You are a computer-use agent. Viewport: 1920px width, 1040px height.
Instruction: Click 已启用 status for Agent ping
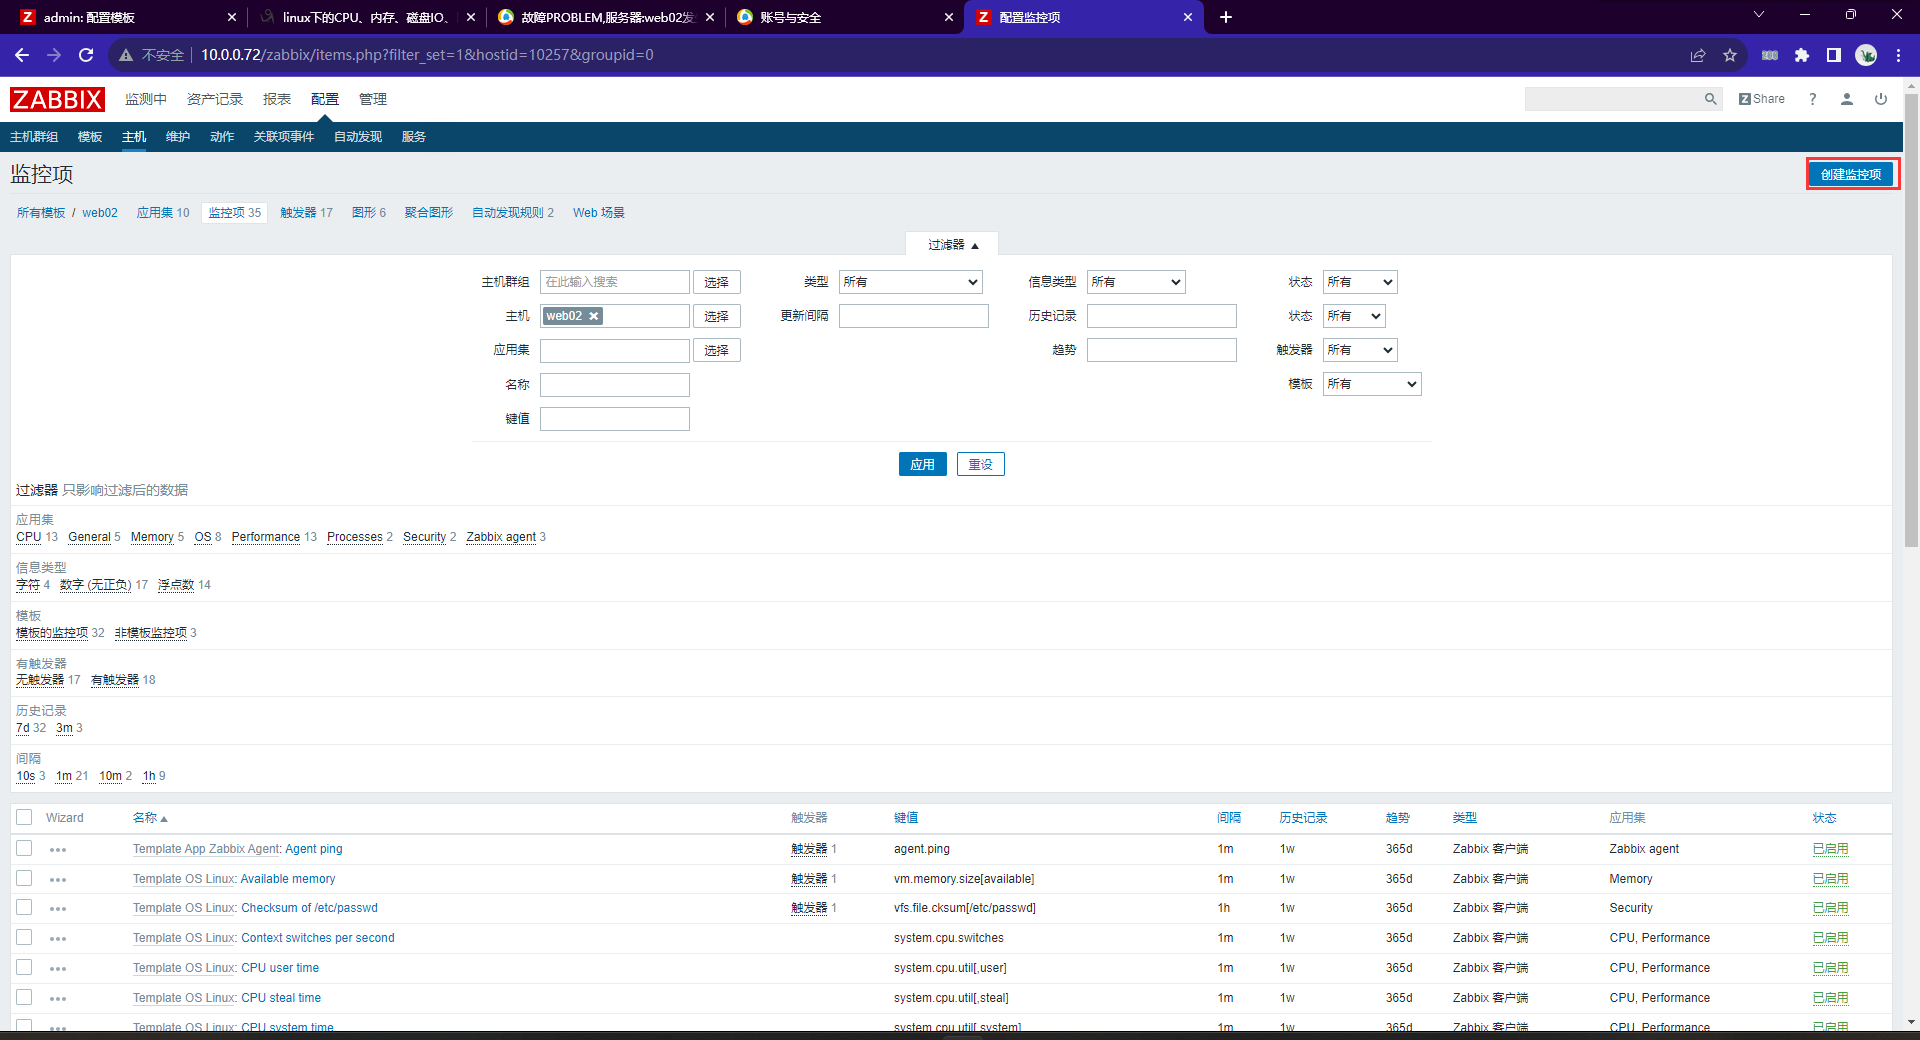[1830, 849]
